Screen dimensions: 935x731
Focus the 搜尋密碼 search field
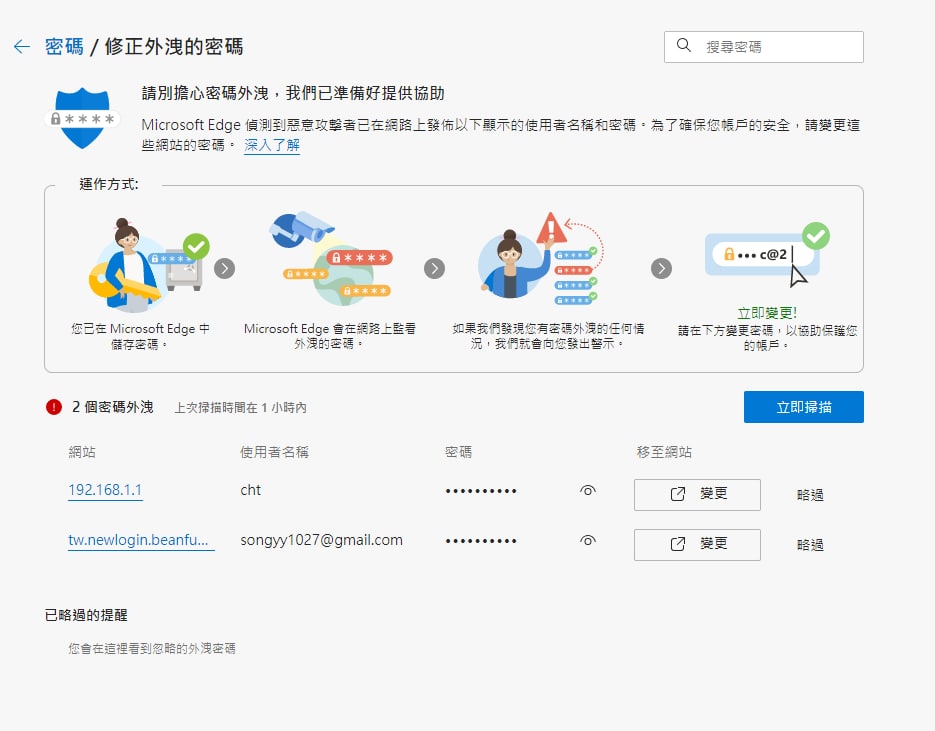pos(775,46)
